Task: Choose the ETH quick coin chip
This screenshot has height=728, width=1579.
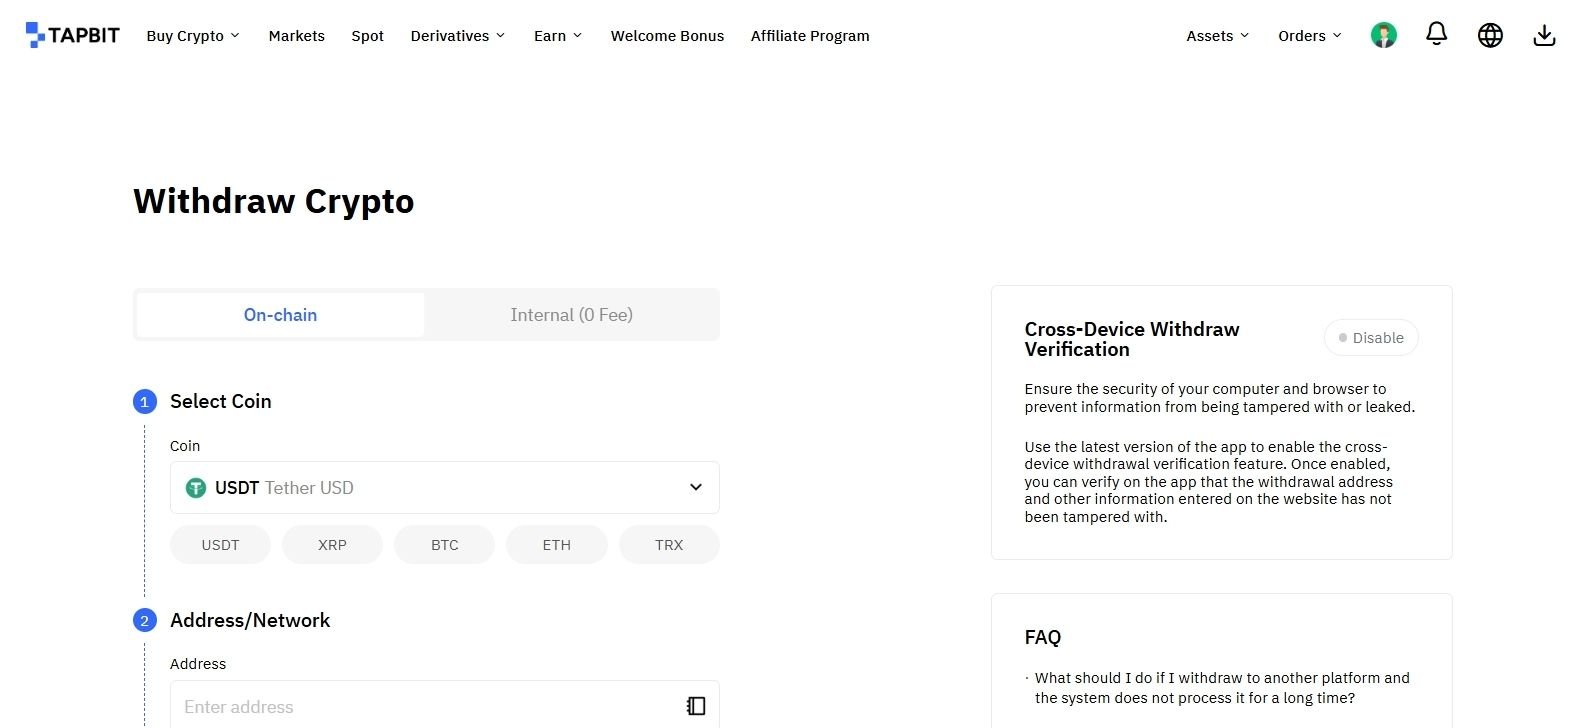Action: pyautogui.click(x=557, y=545)
